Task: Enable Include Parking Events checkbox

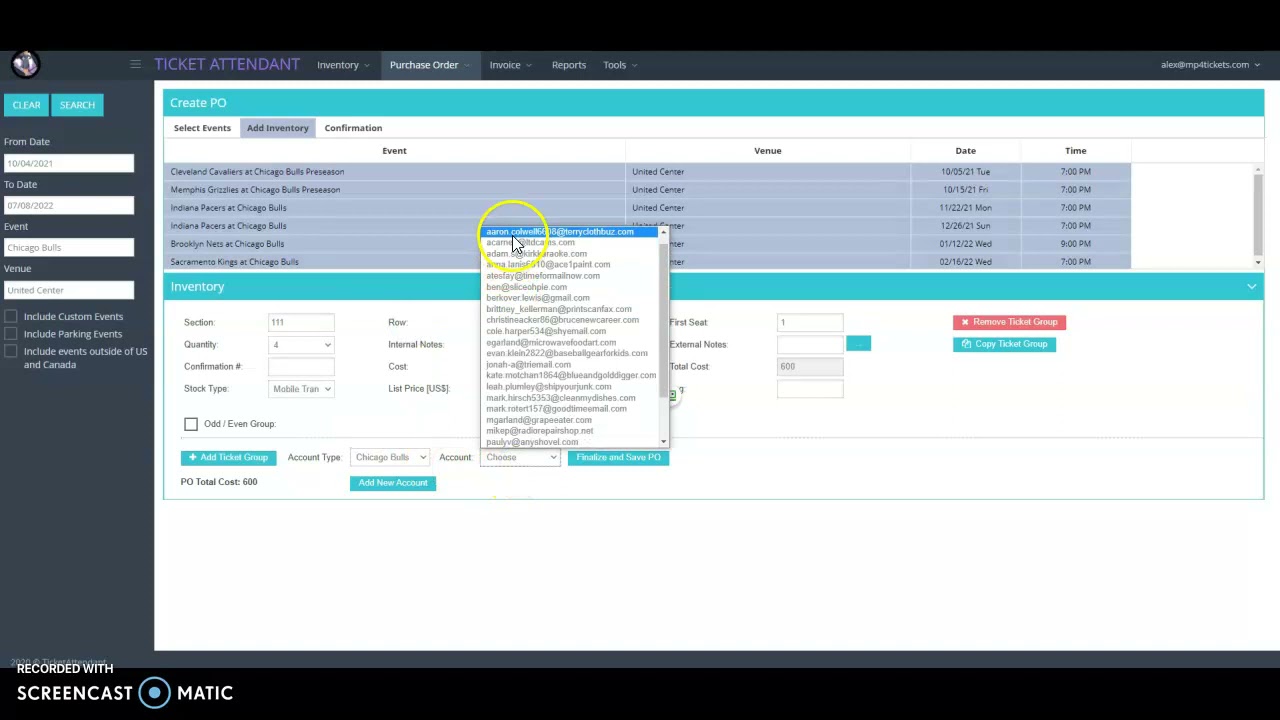Action: (x=11, y=334)
